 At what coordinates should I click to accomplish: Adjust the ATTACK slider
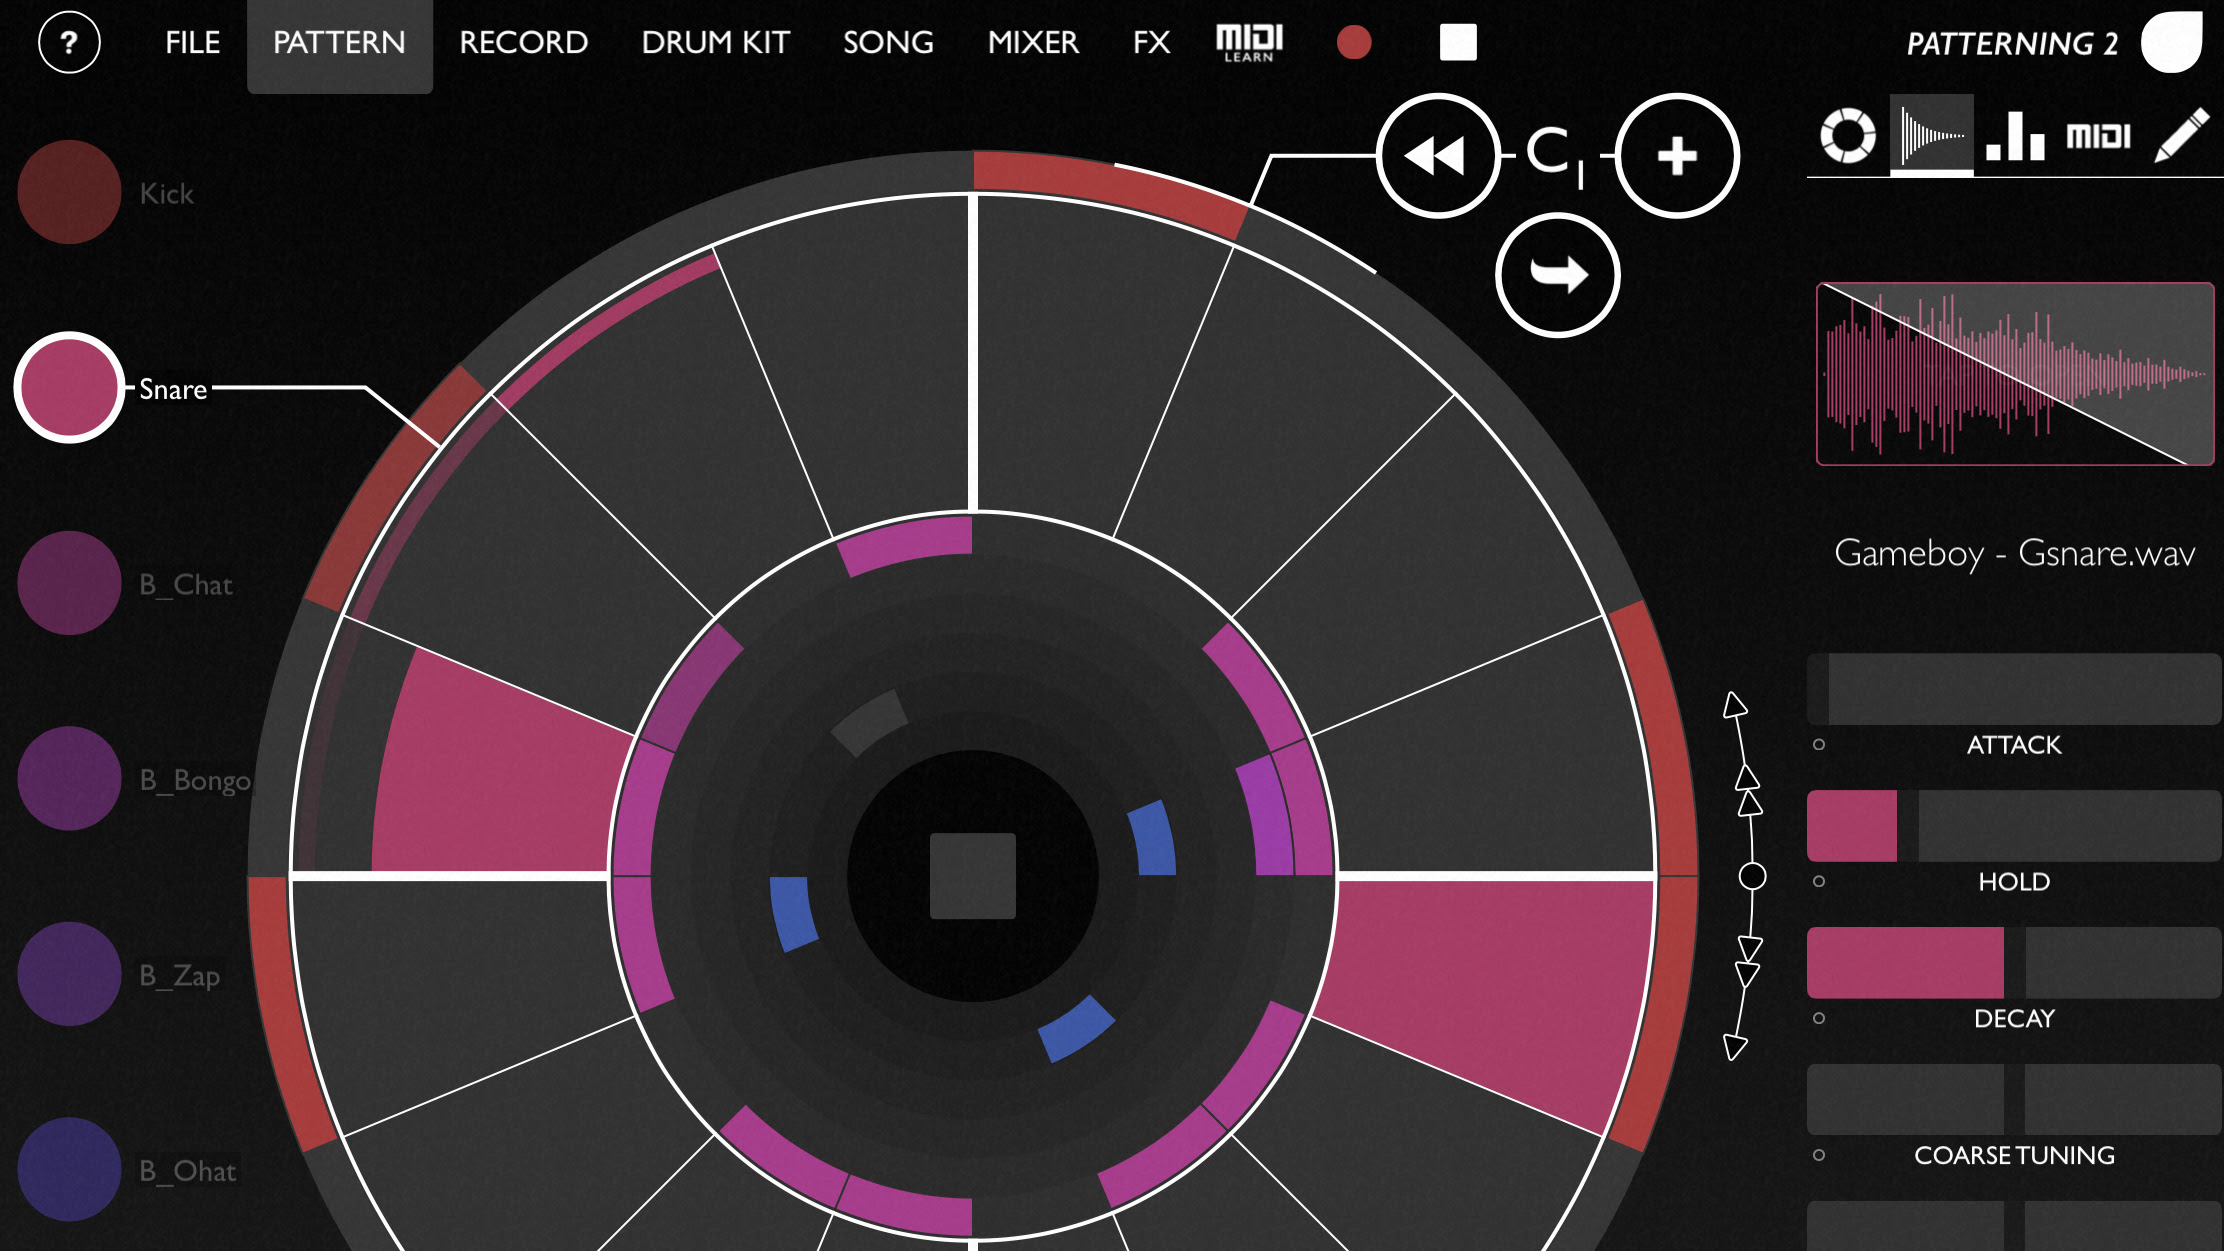[2014, 689]
